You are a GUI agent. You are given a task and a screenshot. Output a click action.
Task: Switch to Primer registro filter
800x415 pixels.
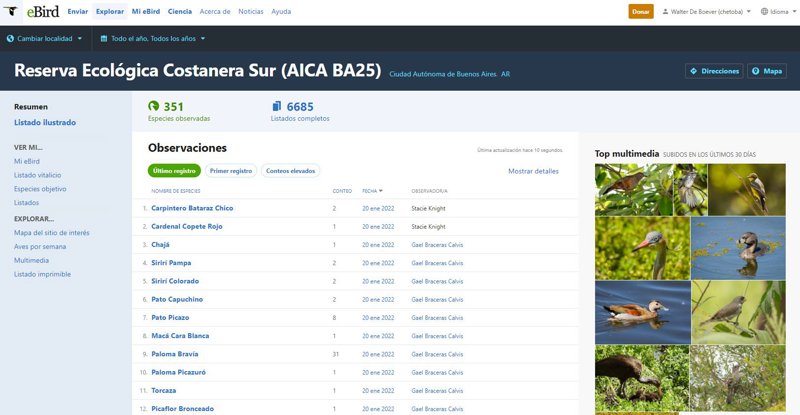click(231, 171)
